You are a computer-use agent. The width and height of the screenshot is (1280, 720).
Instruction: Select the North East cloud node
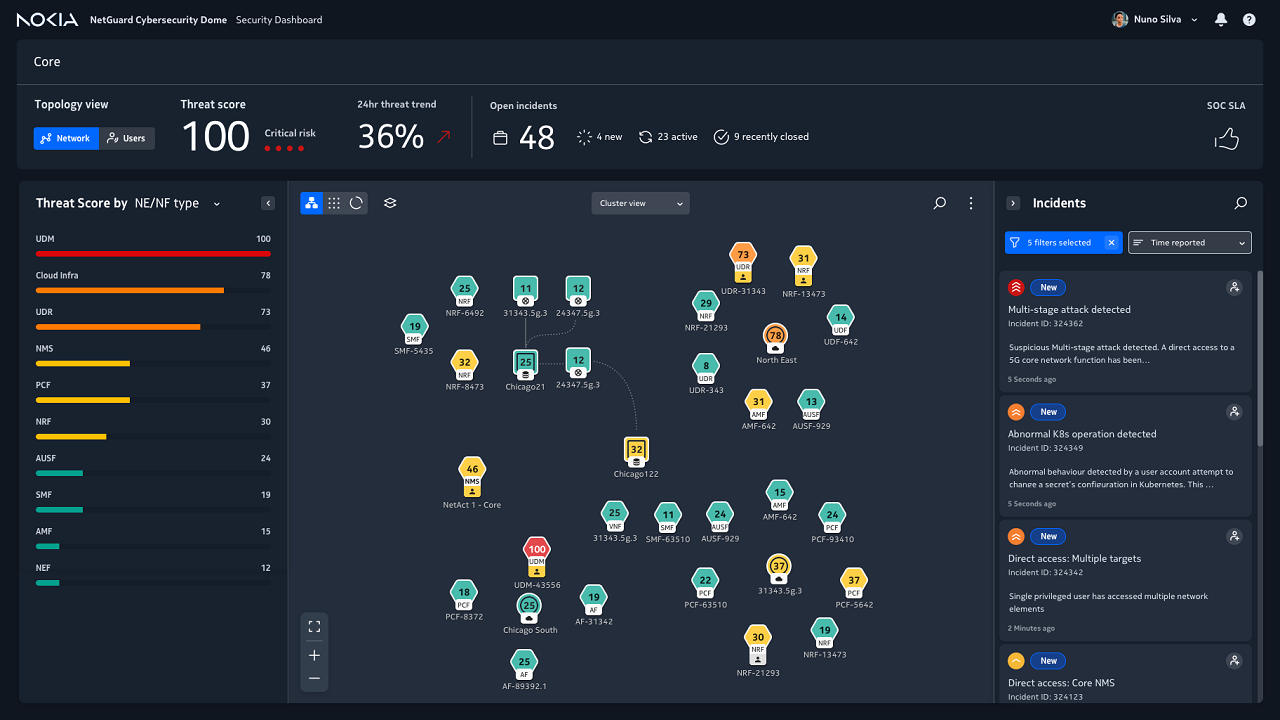pyautogui.click(x=776, y=337)
